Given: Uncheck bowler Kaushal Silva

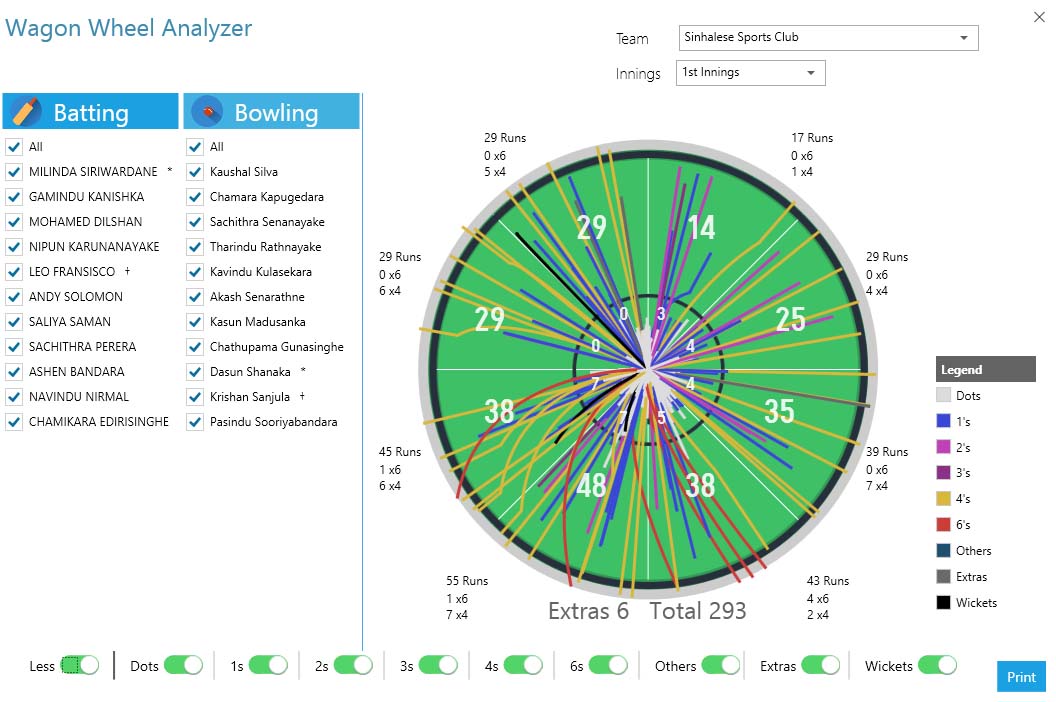Looking at the screenshot, I should click(x=195, y=172).
